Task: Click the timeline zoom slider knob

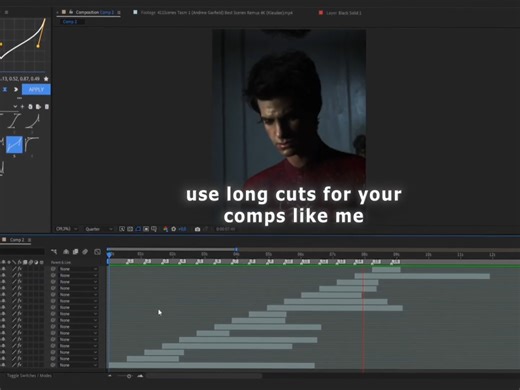Action: pyautogui.click(x=129, y=376)
